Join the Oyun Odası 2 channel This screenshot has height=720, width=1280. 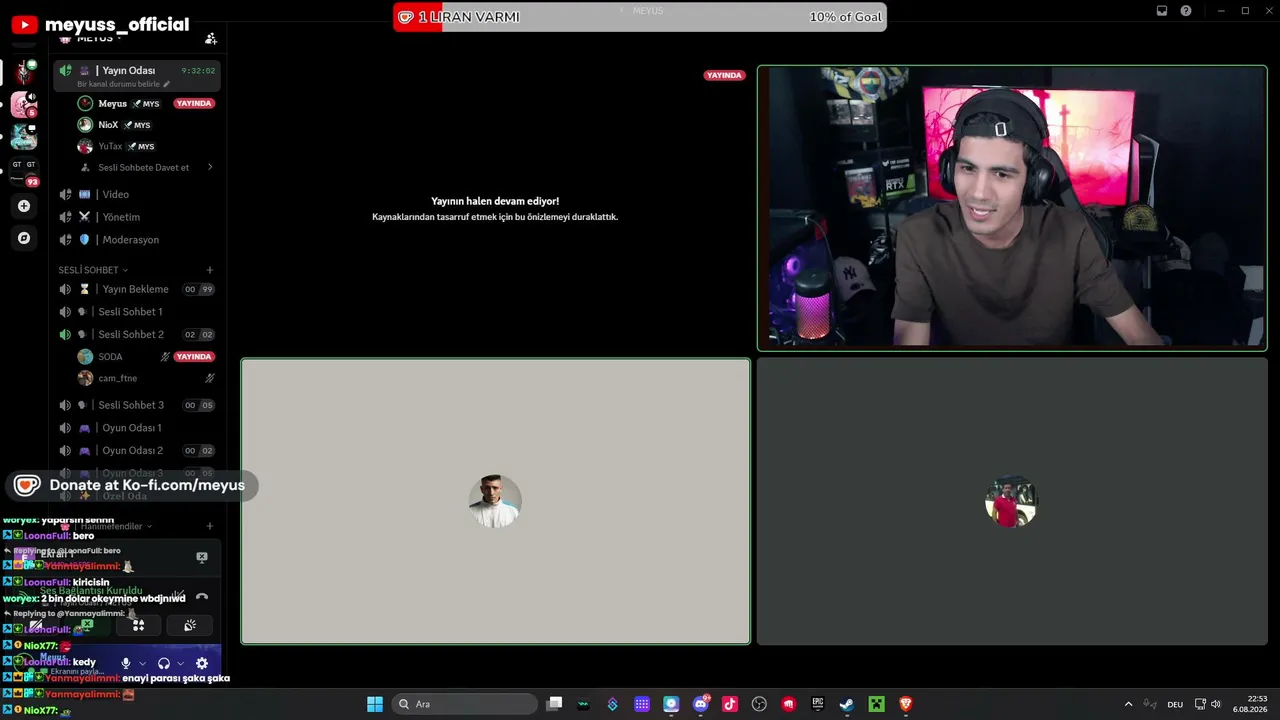click(137, 451)
